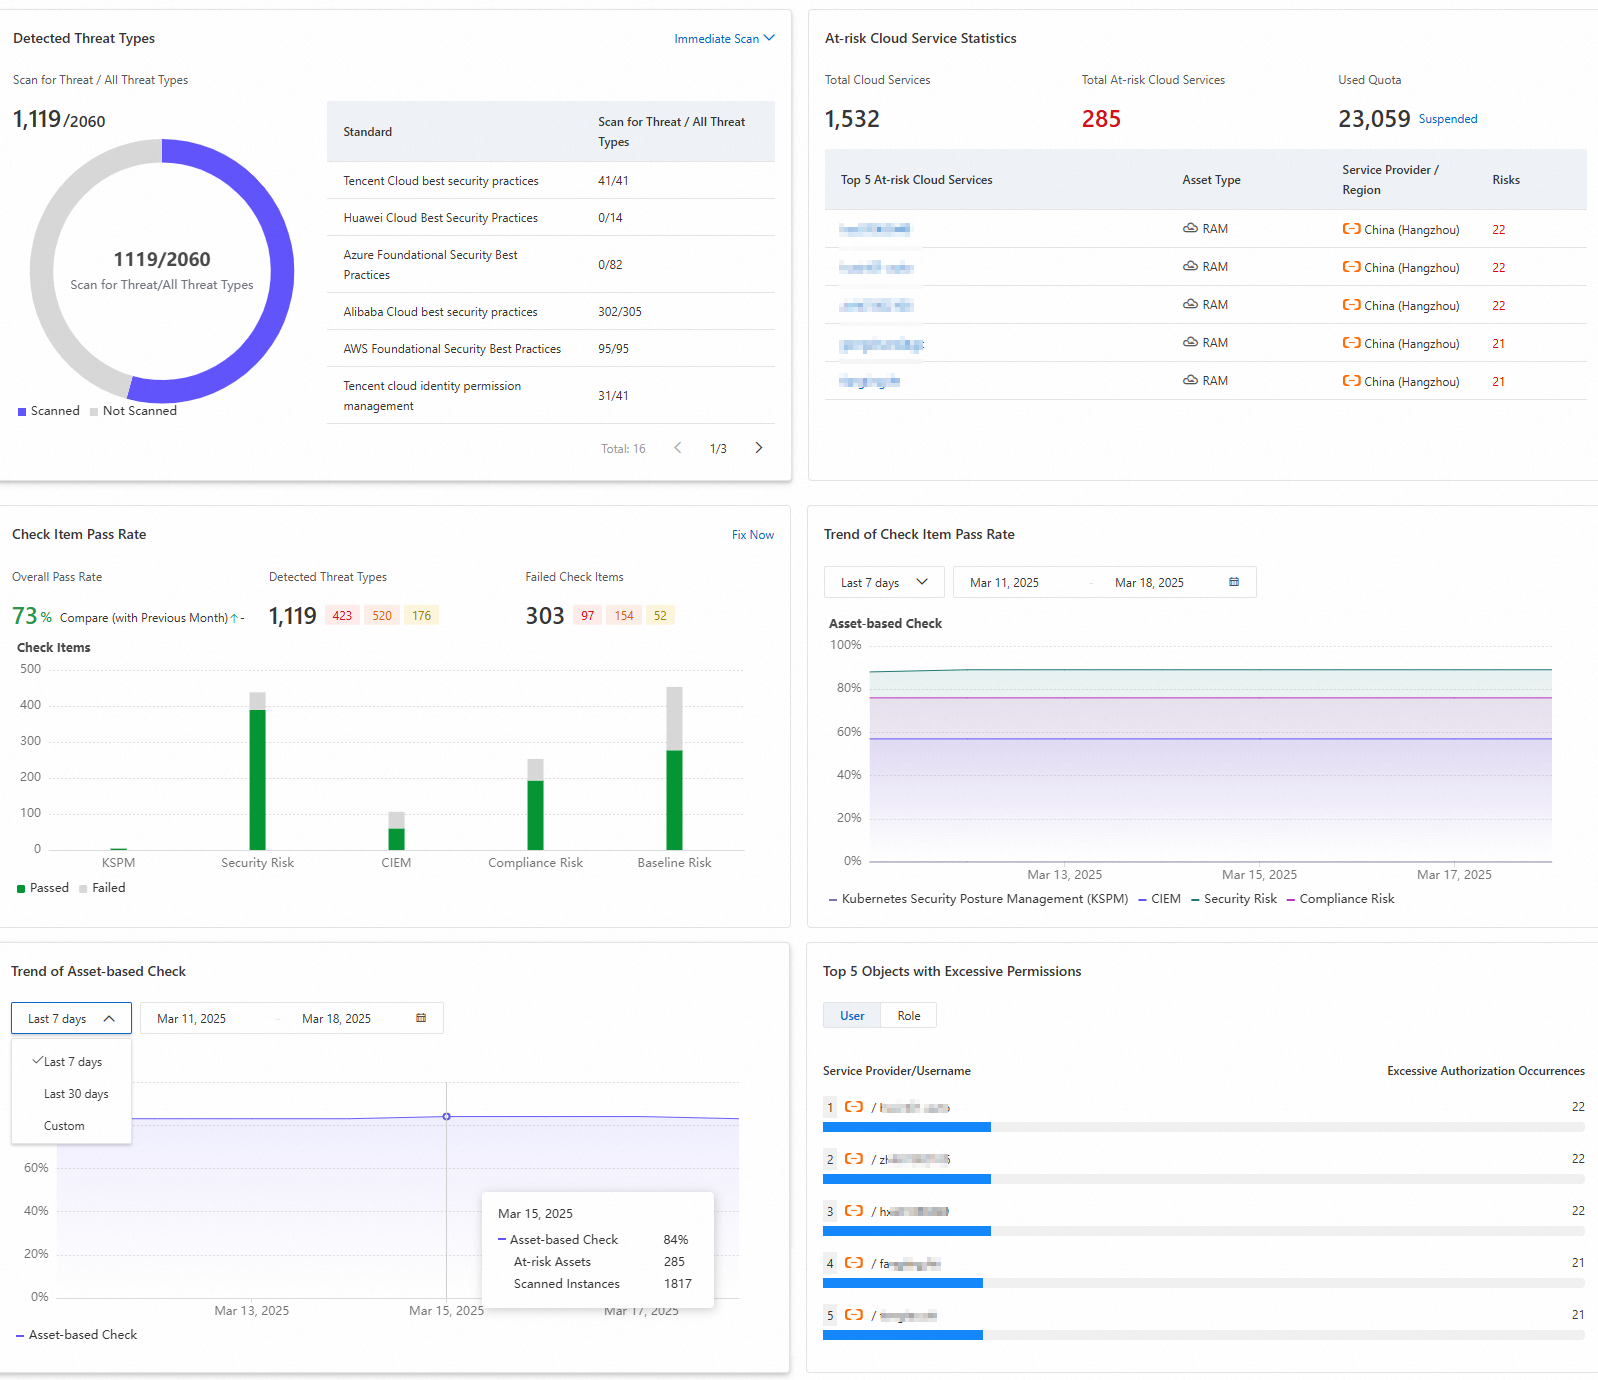This screenshot has width=1598, height=1380.
Task: Toggle the Scanned legend item in donut chart
Action: pyautogui.click(x=48, y=411)
